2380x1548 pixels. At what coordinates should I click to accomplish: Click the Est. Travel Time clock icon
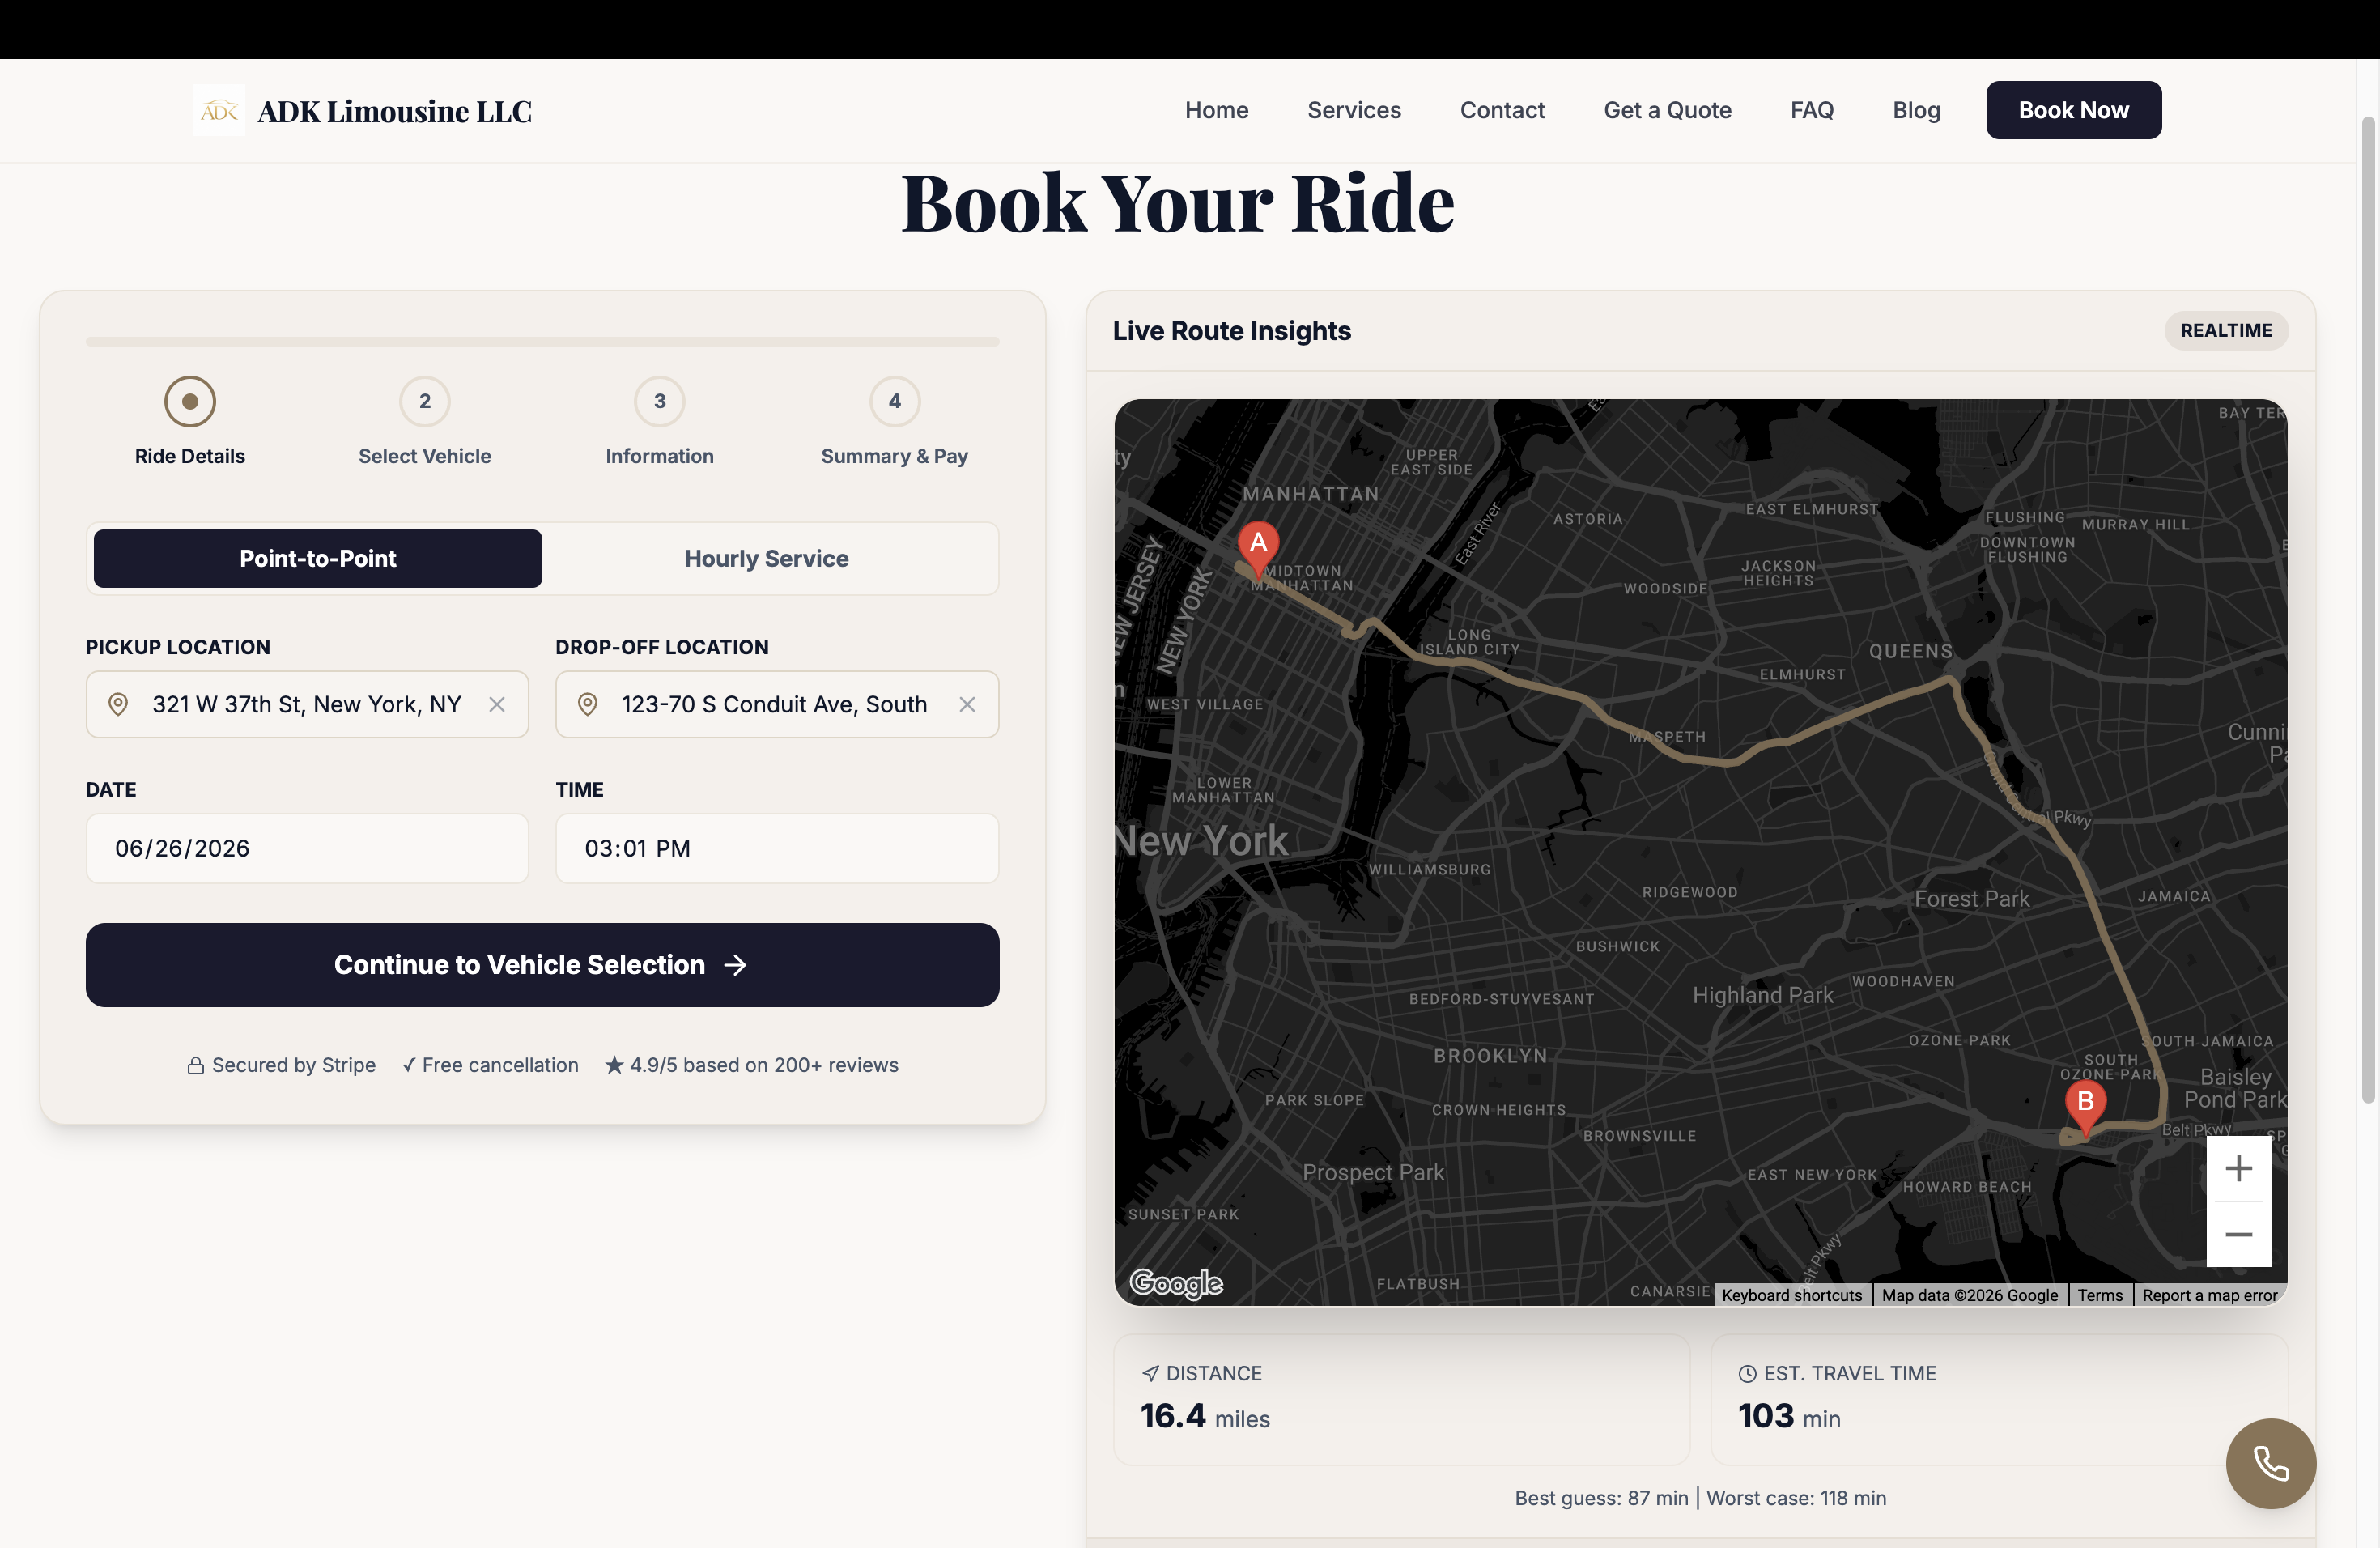(1747, 1373)
